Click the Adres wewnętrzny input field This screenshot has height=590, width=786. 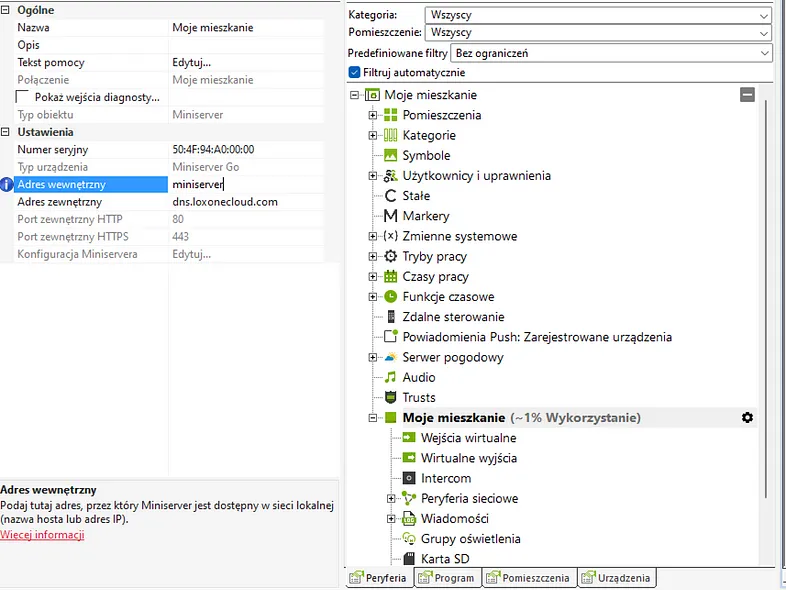(x=246, y=184)
